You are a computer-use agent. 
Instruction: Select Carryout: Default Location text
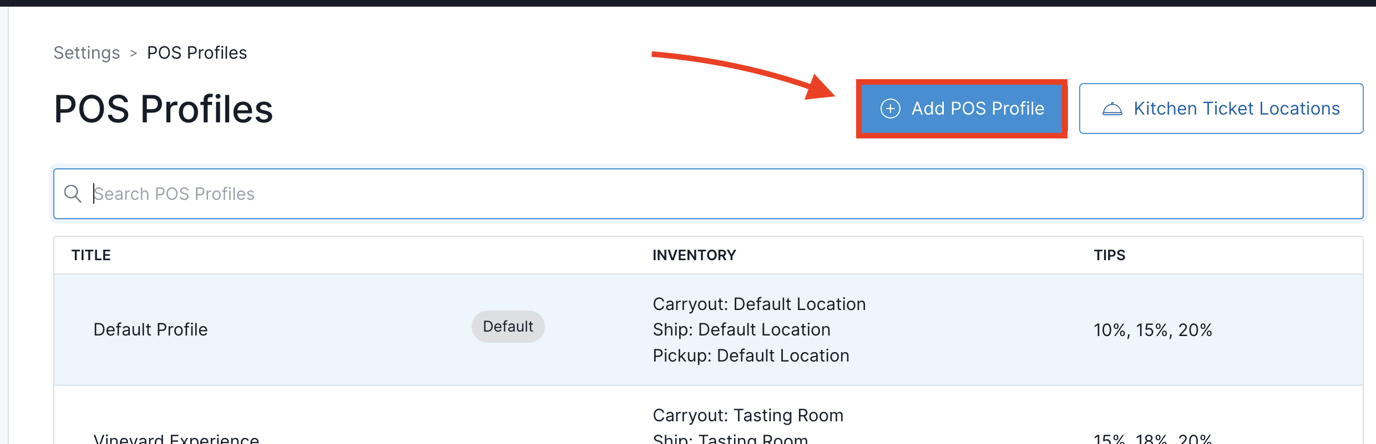tap(759, 304)
